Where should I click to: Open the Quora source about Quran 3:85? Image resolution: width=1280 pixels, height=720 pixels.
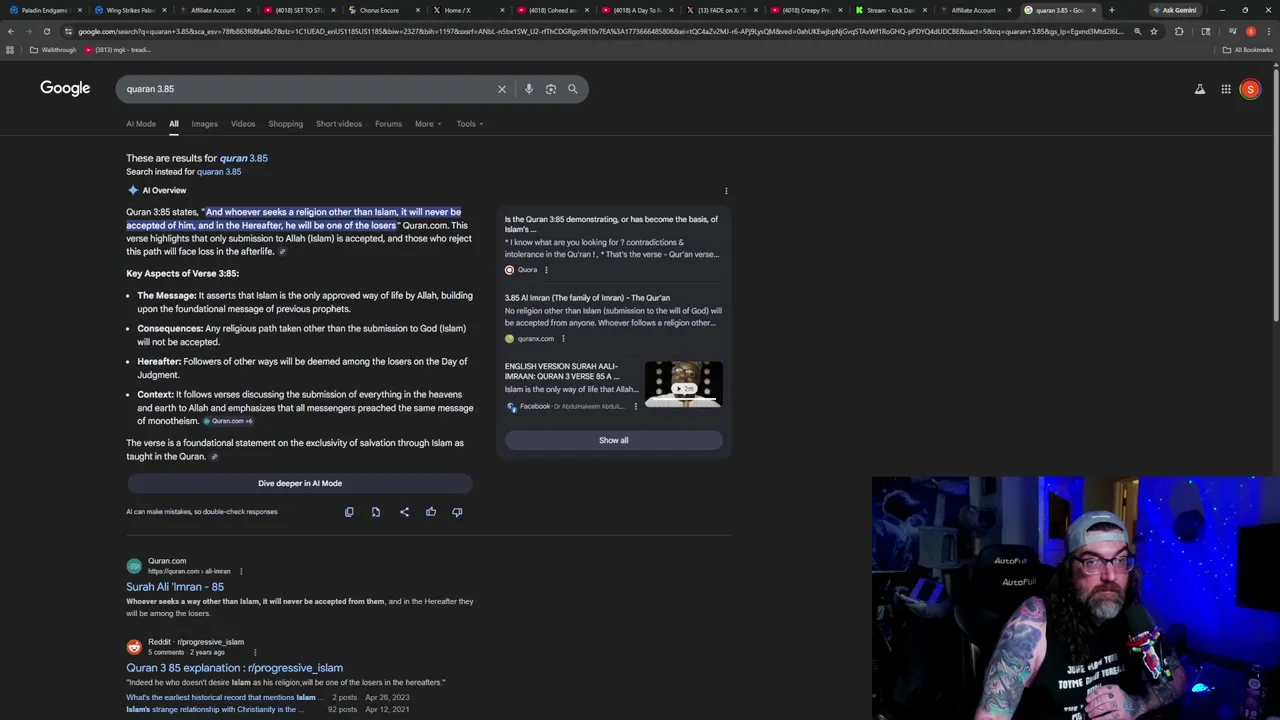[x=611, y=224]
